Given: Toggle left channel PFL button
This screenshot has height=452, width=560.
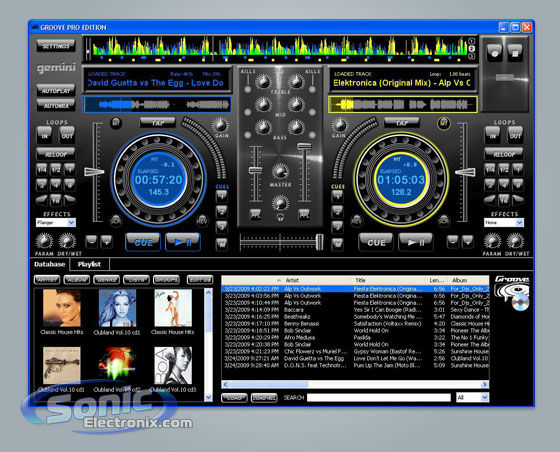Looking at the screenshot, I should point(255,214).
